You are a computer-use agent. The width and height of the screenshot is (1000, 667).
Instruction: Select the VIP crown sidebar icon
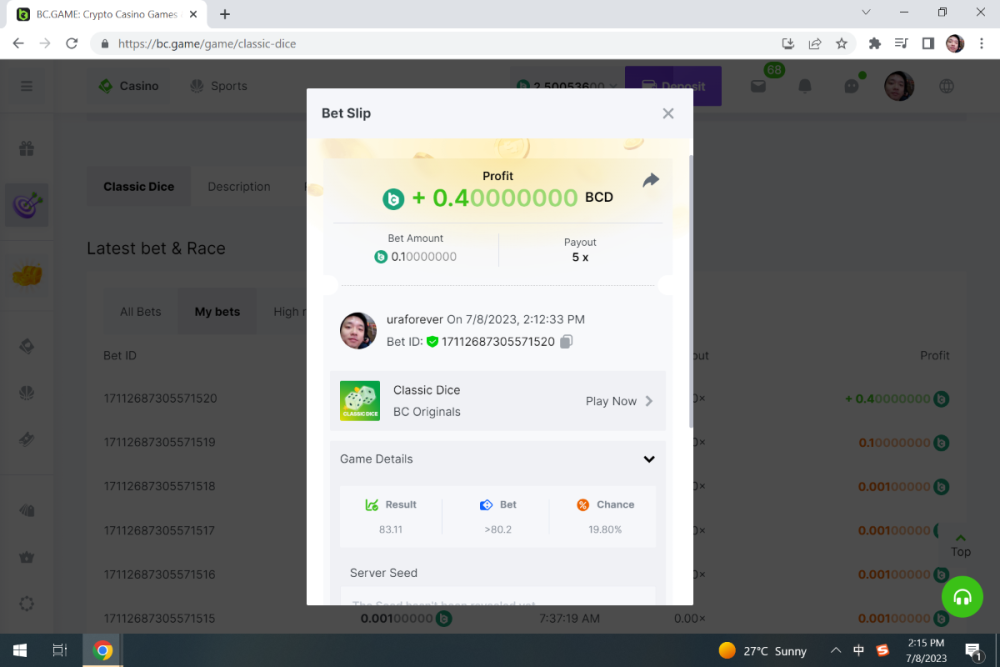[26, 557]
